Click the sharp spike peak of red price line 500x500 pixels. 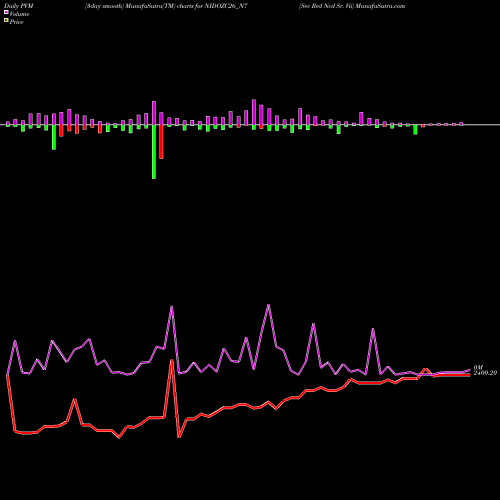pyautogui.click(x=171, y=361)
